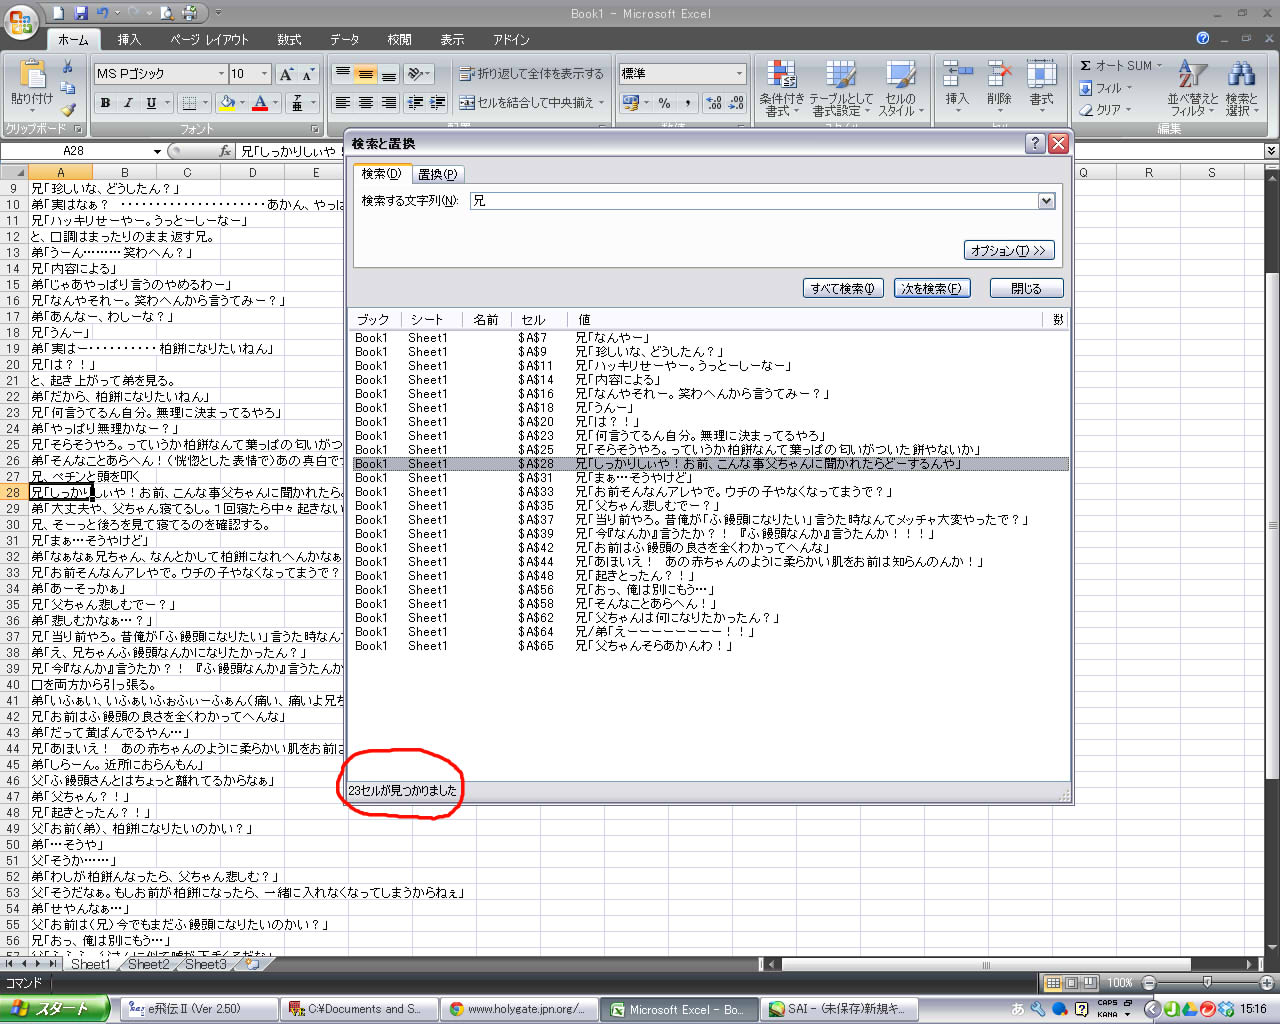This screenshot has height=1024, width=1280.
Task: Switch to Page Layout view in status bar
Action: coord(1071,983)
